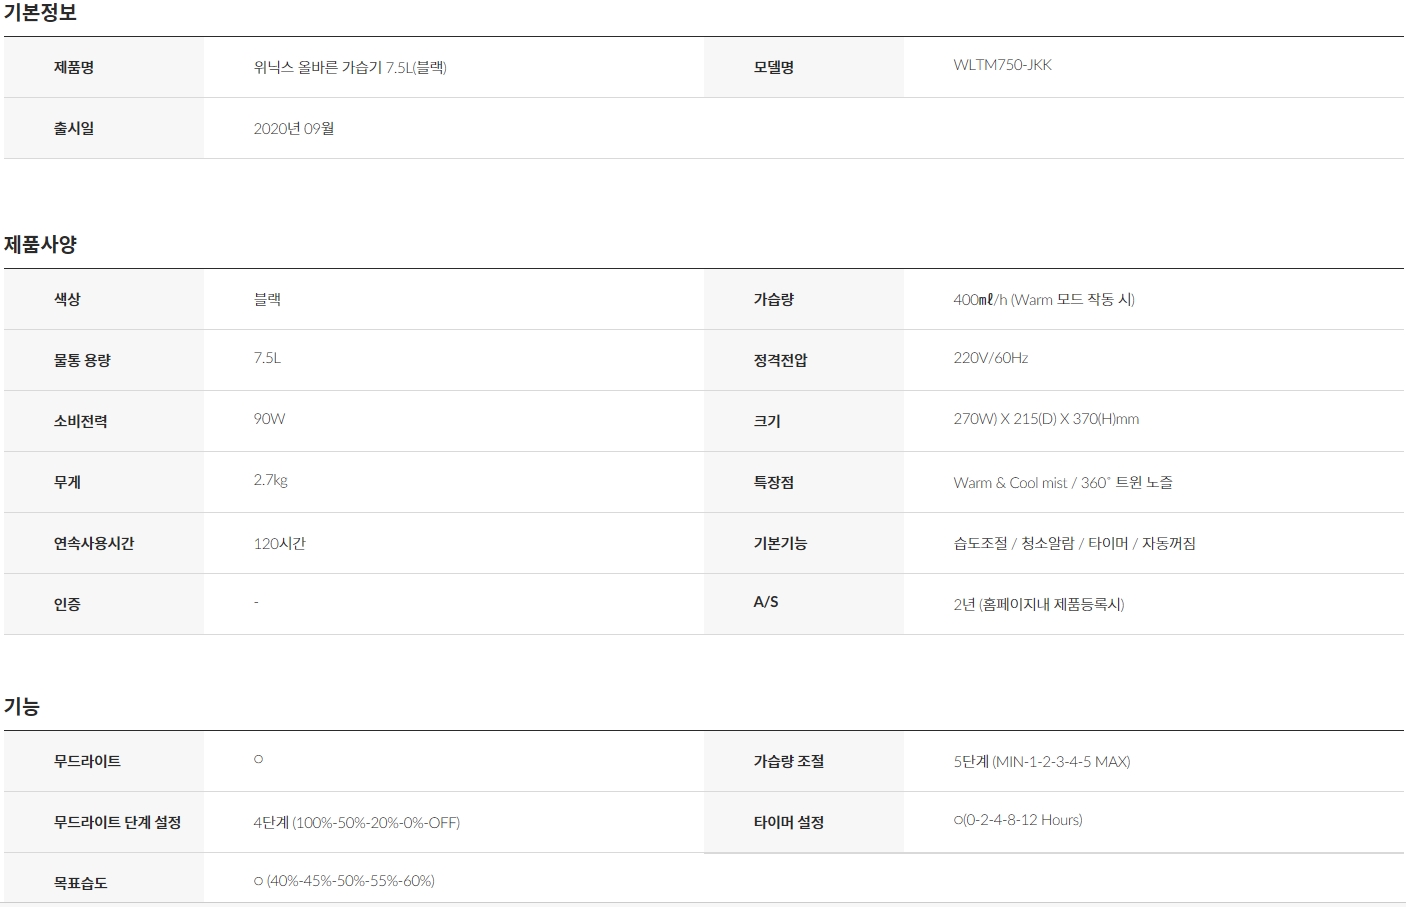Screen dimensions: 1406x907
Task: Select the model name WLTM750-JKK text
Action: tap(1003, 65)
